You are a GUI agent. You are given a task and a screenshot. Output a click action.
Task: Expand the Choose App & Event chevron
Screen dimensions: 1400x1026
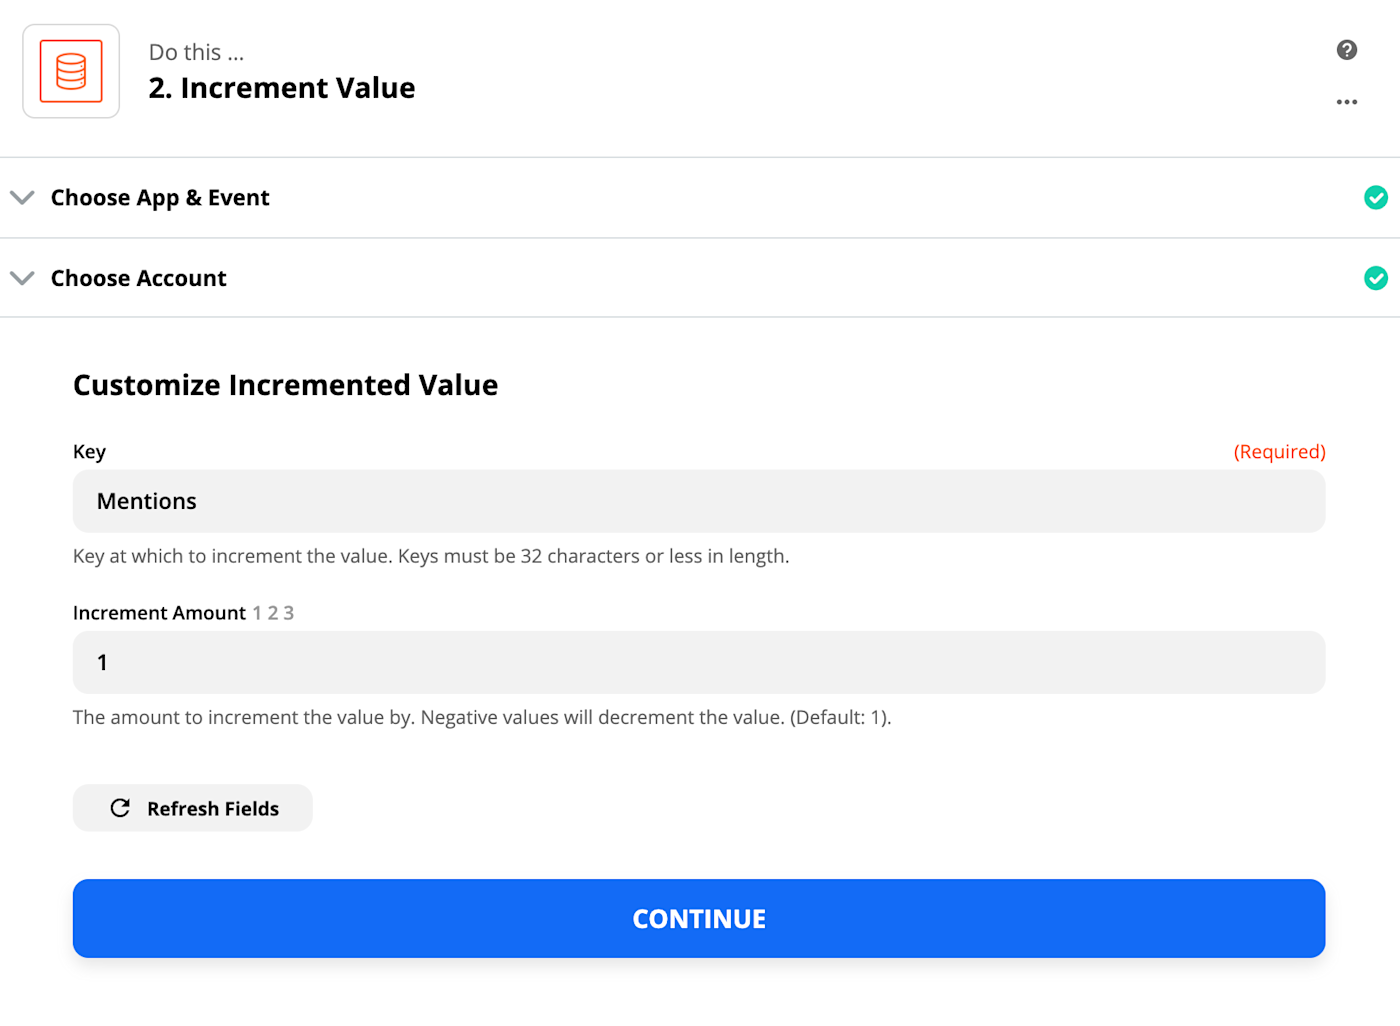[22, 198]
